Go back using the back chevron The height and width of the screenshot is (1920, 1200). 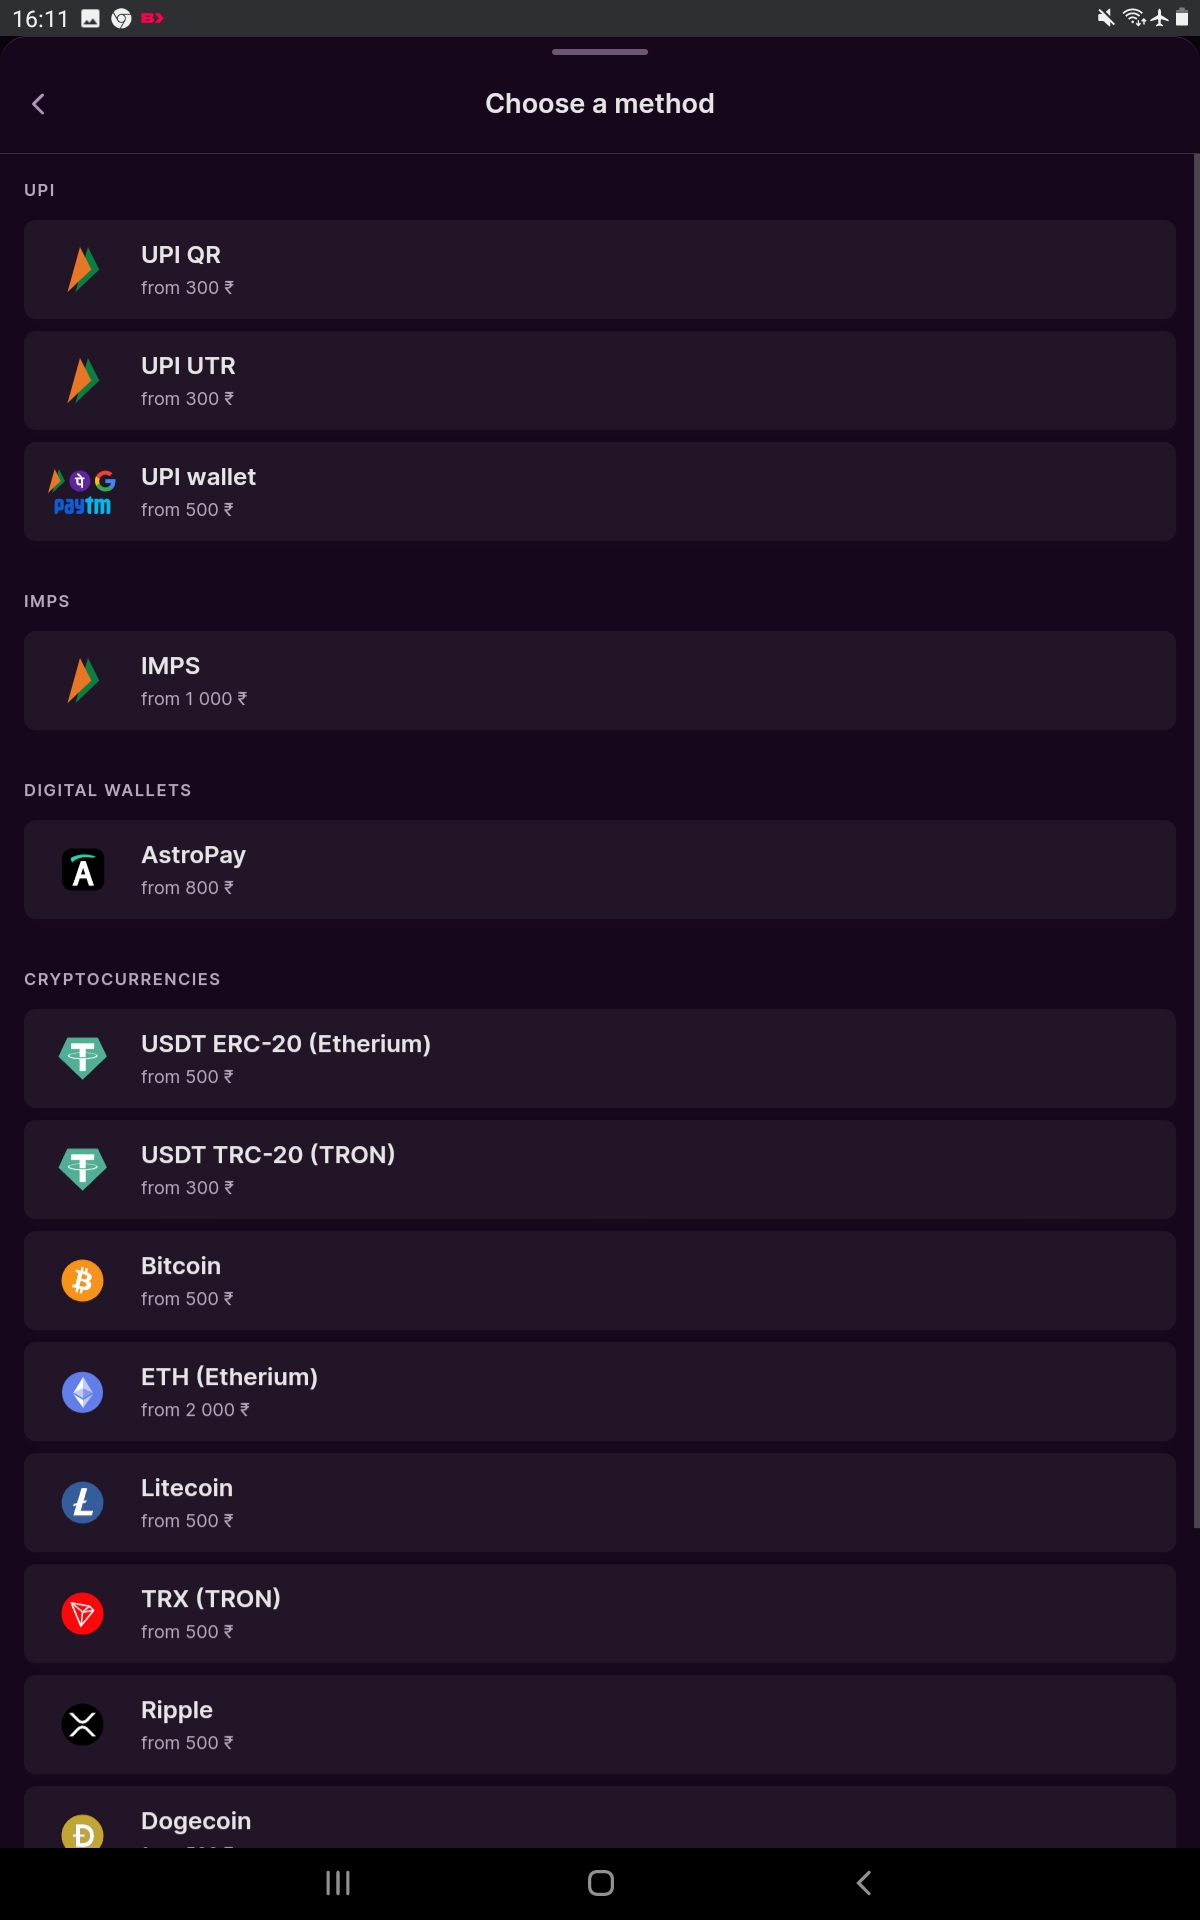click(x=38, y=103)
